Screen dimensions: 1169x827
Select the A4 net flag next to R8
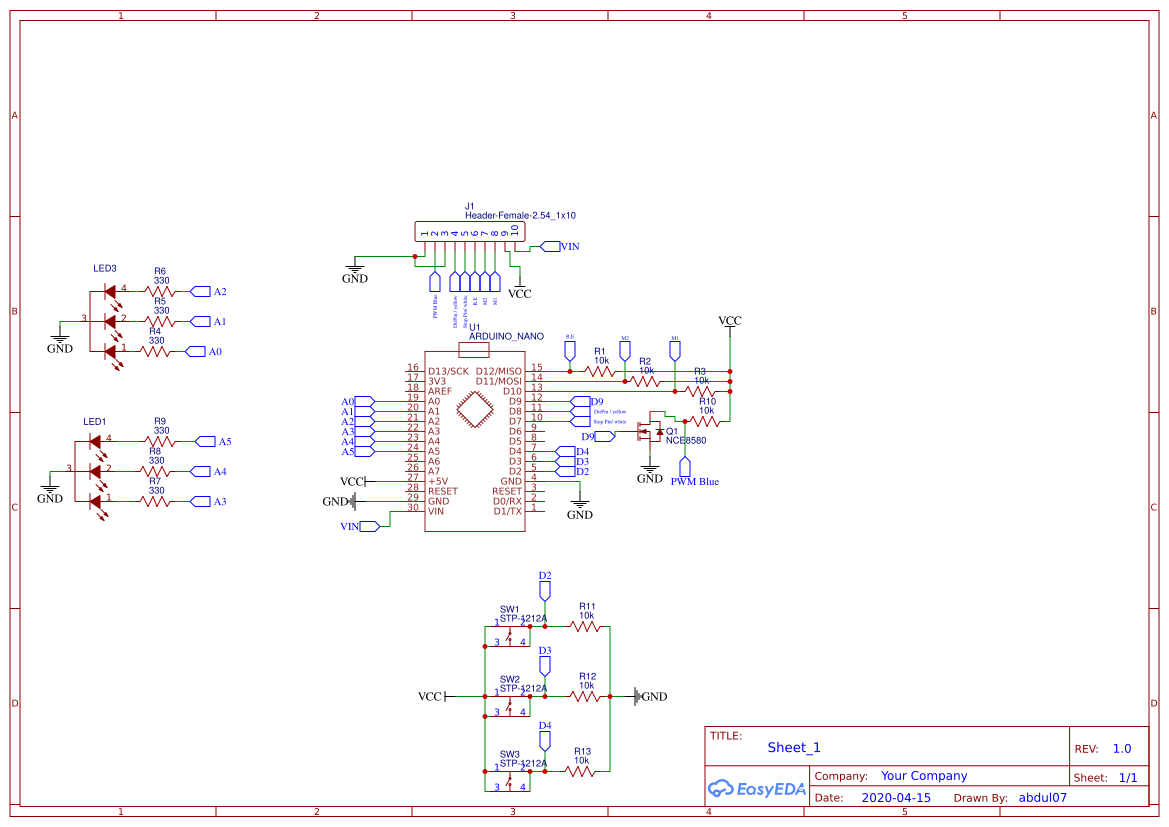click(x=201, y=471)
